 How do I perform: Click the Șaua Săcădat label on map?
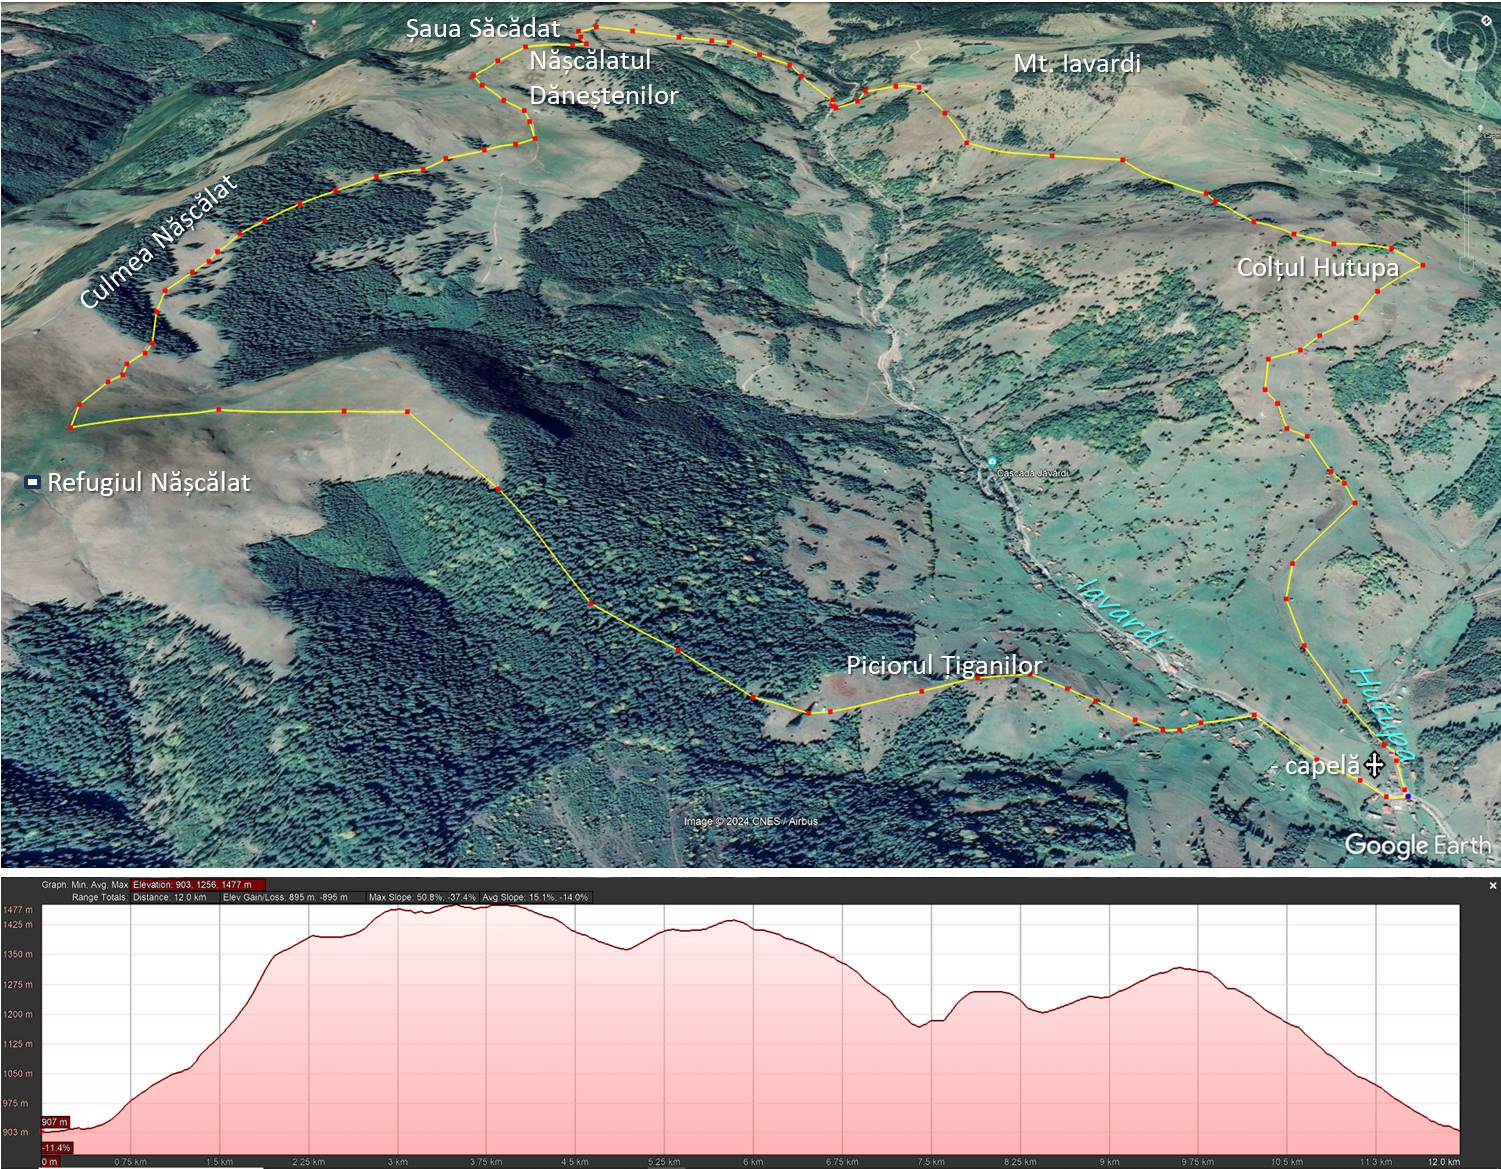[483, 29]
